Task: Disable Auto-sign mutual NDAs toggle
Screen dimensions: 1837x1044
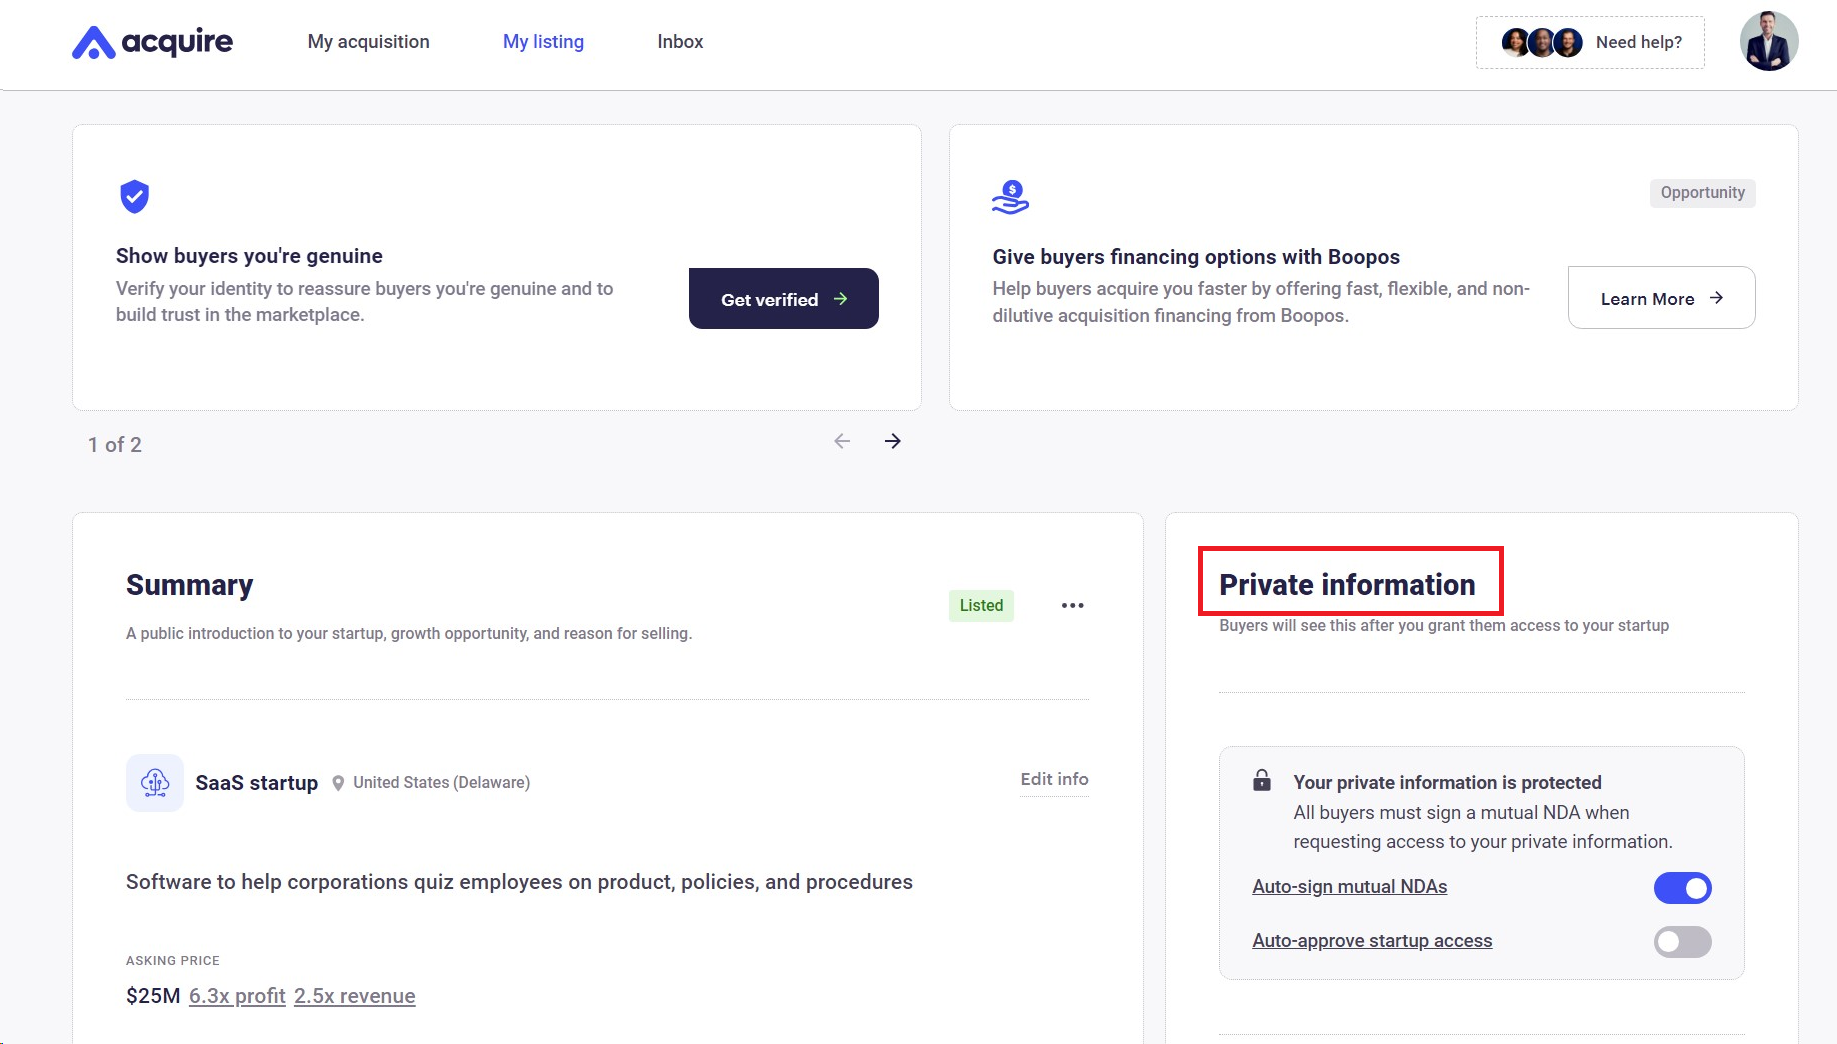Action: (x=1682, y=888)
